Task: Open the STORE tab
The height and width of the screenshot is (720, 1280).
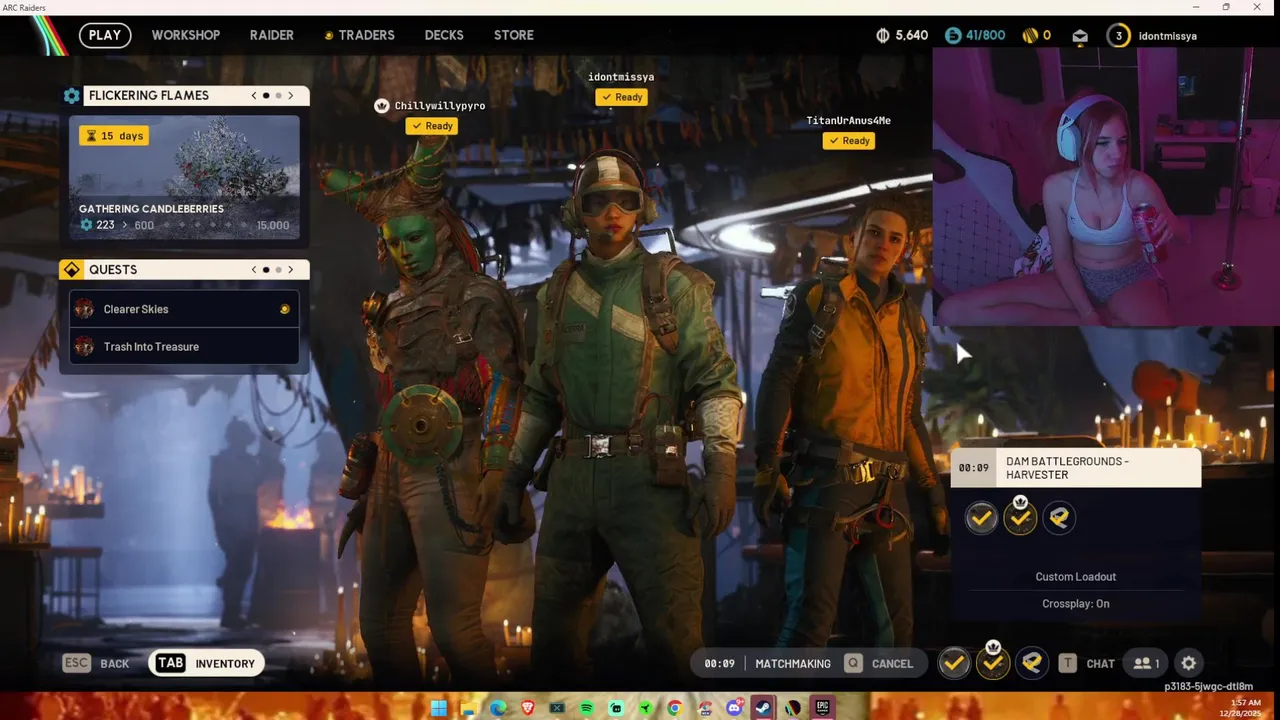Action: [x=514, y=35]
